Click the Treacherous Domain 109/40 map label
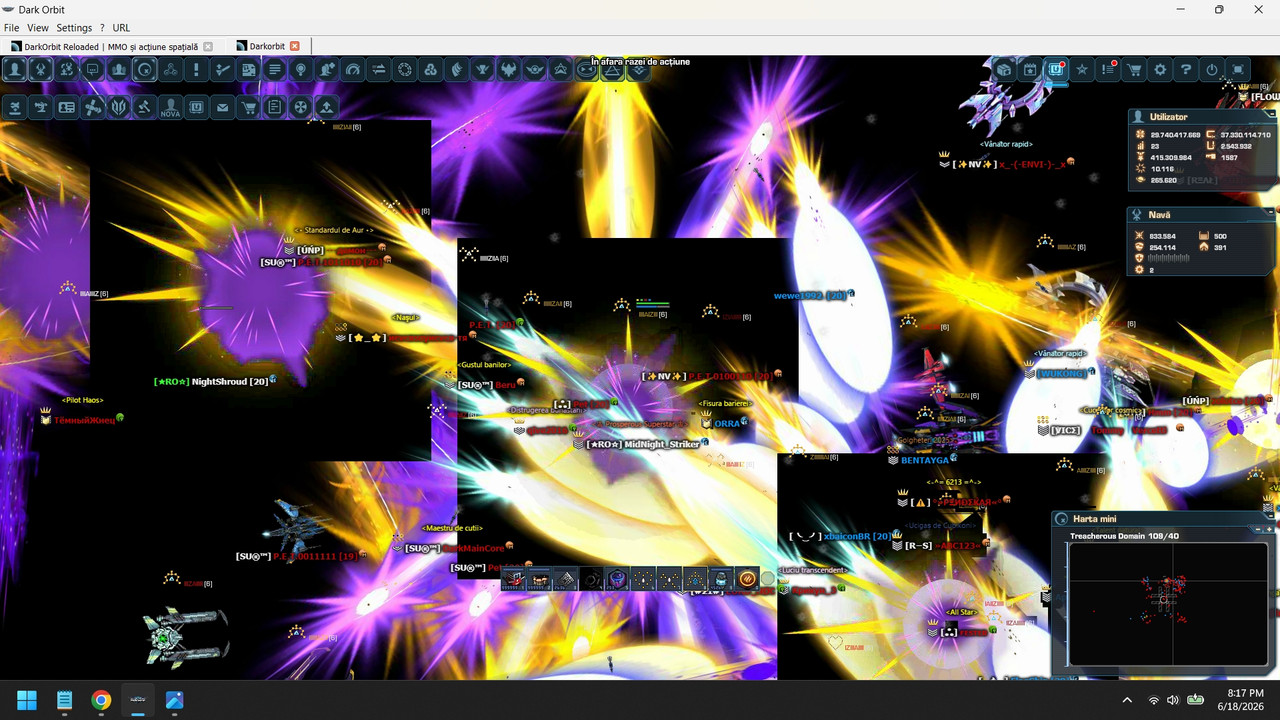Viewport: 1280px width, 720px height. pyautogui.click(x=1124, y=536)
